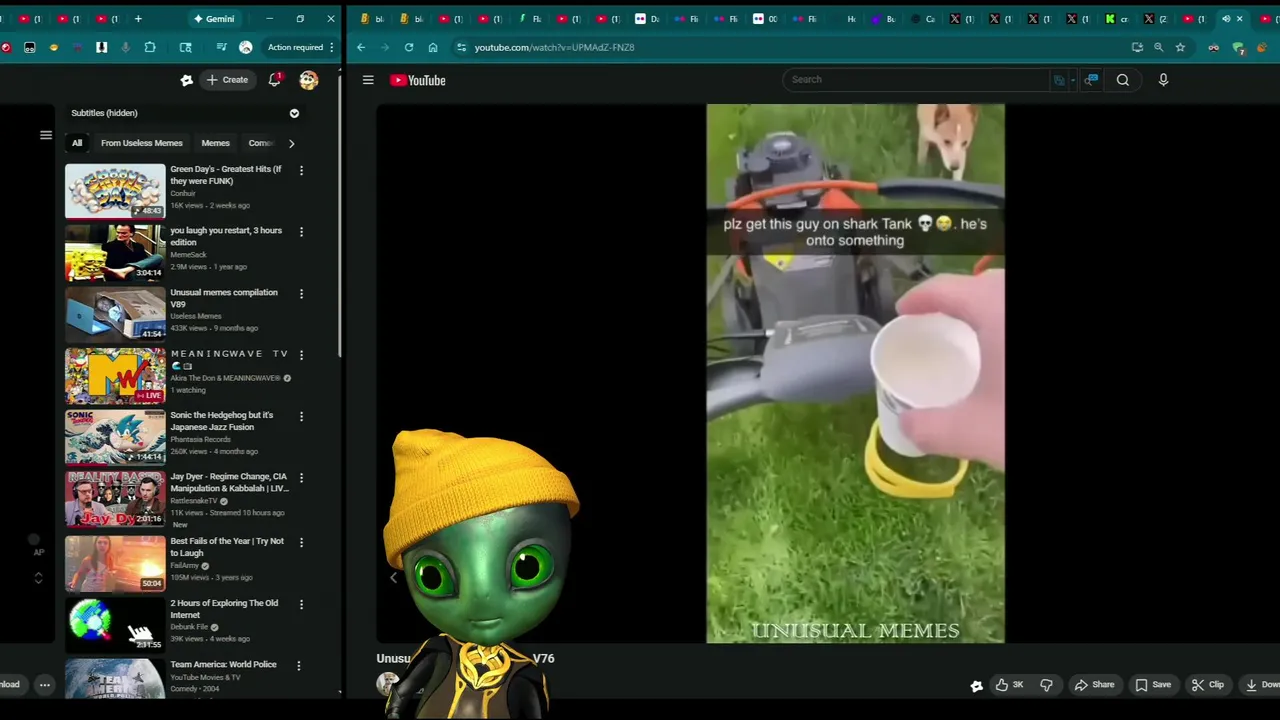View site information icon in address bar
Viewport: 1280px width, 720px height.
click(x=460, y=47)
